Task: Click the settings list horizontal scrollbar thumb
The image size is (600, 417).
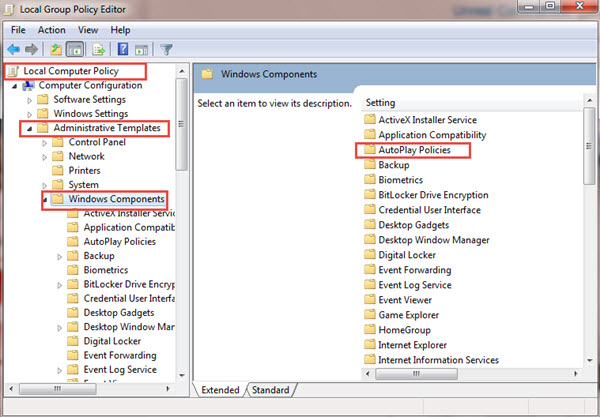Action: (416, 373)
